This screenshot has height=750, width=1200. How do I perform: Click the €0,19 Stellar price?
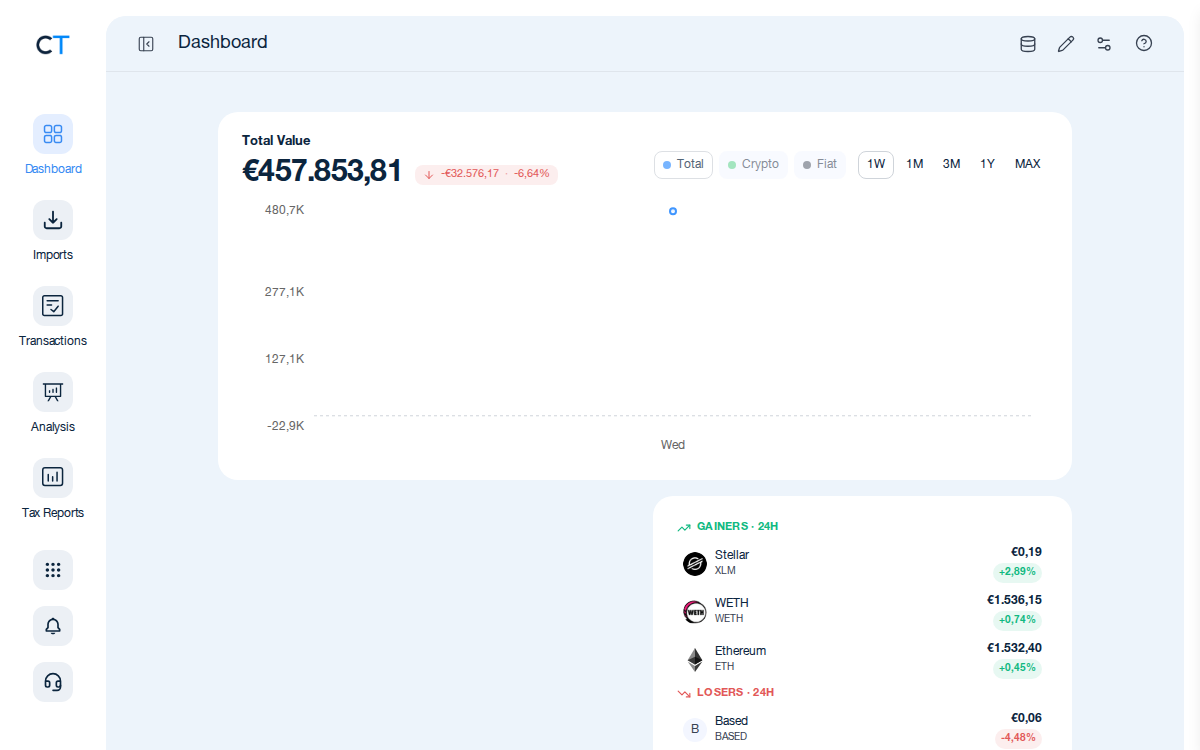[1026, 552]
